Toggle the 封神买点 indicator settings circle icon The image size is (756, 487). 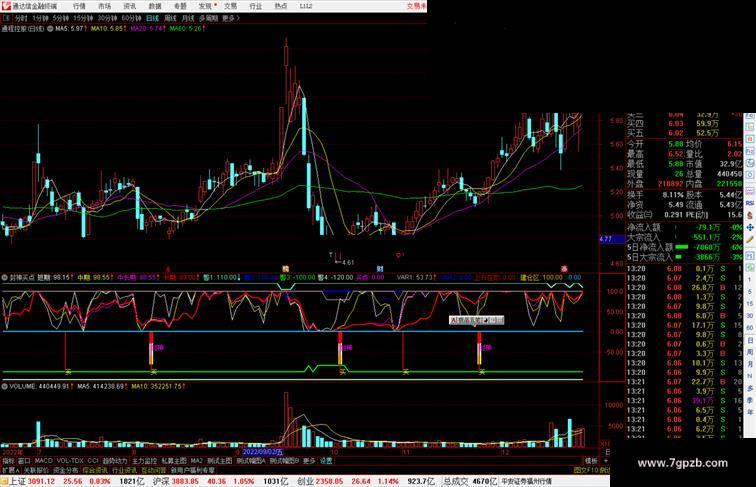[4, 278]
